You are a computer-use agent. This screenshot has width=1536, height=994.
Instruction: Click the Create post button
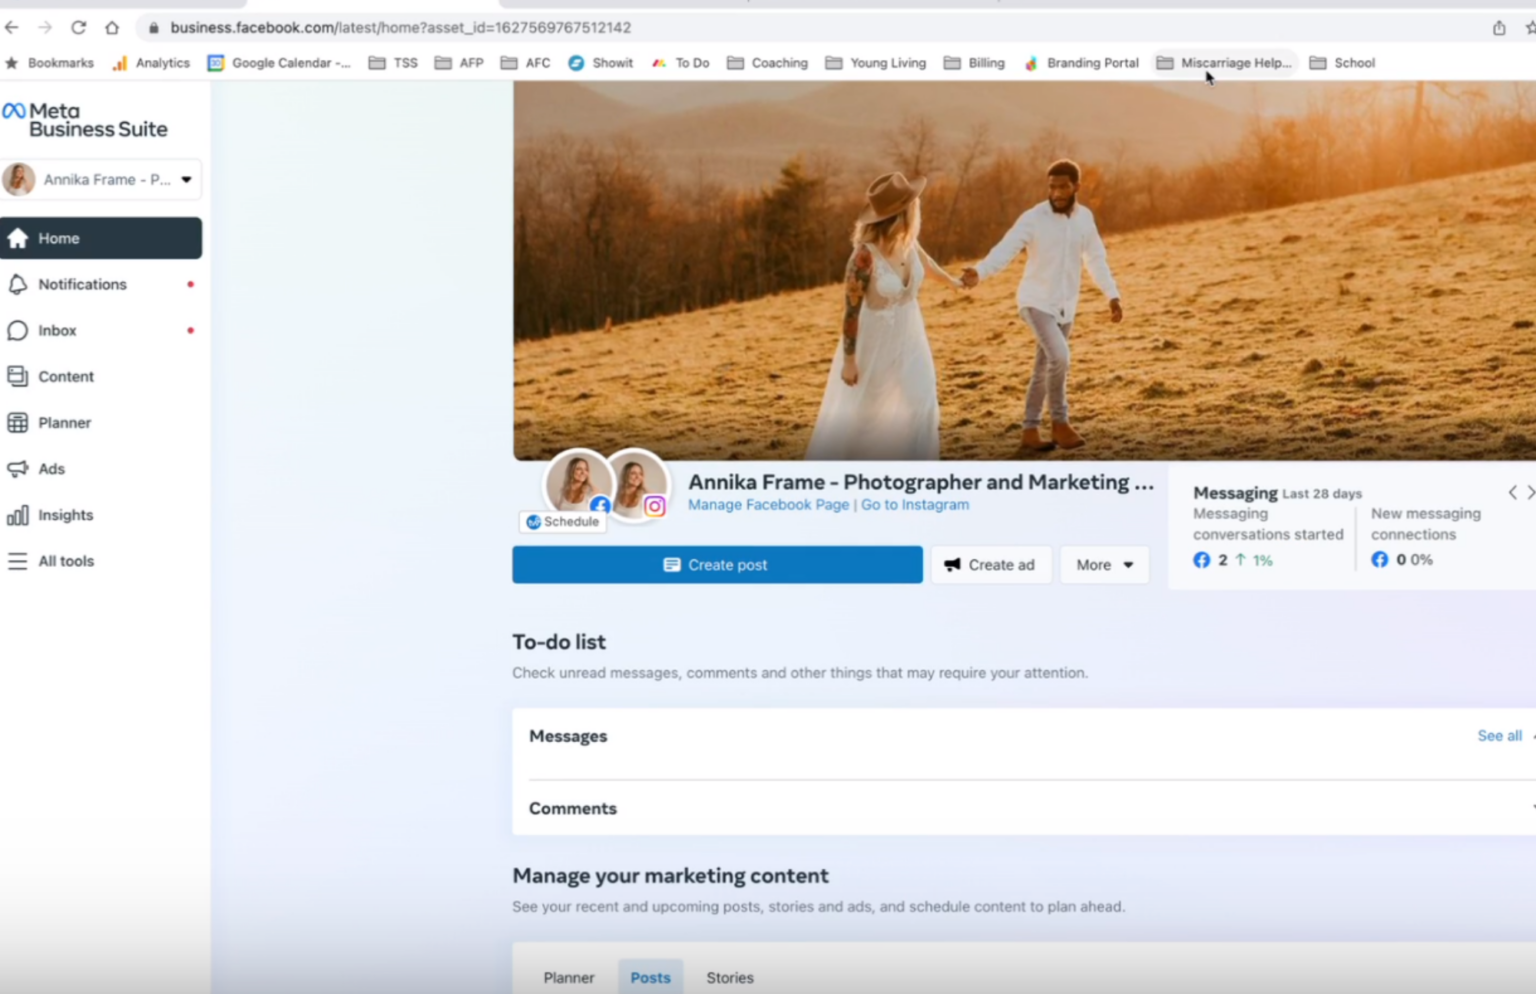716,564
